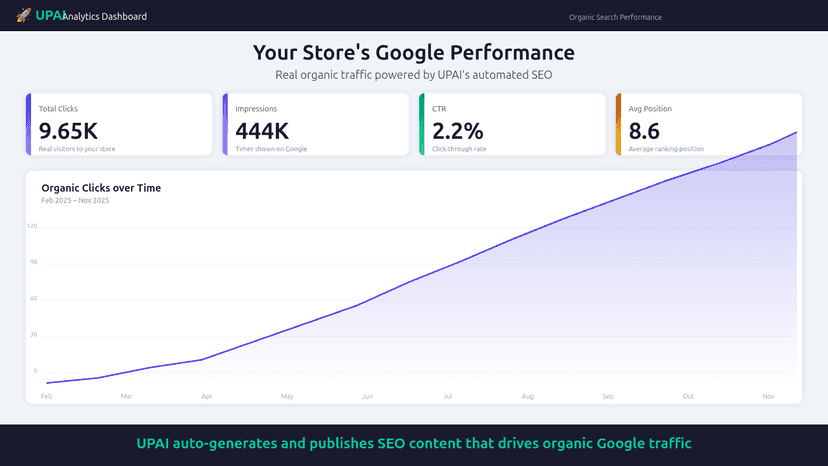The width and height of the screenshot is (828, 466).
Task: Click the 30 y-axis label
Action: click(x=34, y=334)
